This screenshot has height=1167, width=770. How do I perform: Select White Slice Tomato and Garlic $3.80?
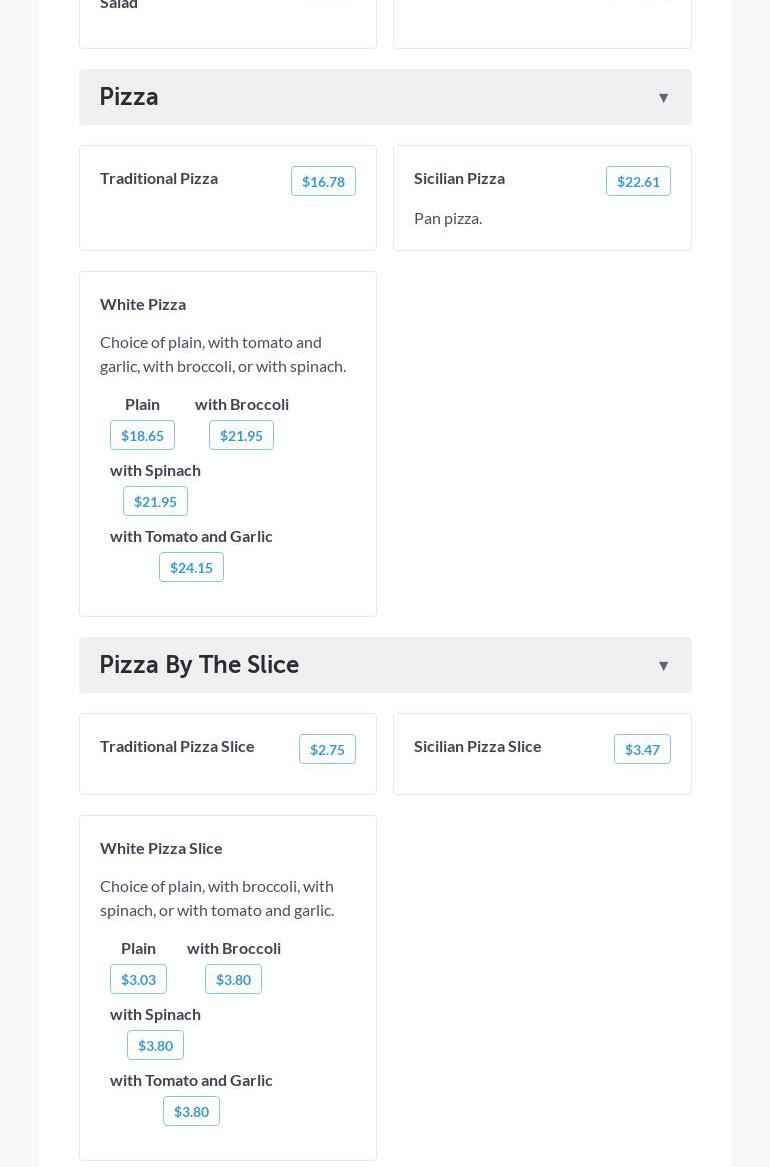[x=191, y=1111]
